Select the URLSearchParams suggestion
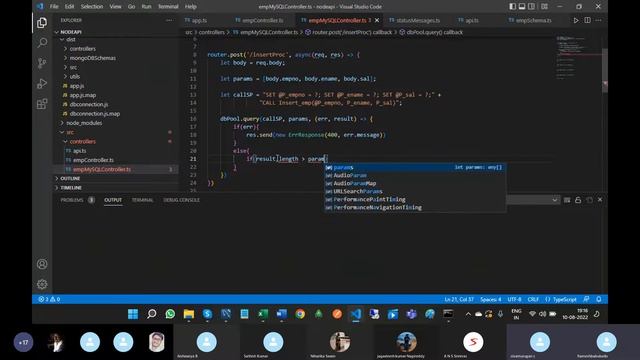This screenshot has width=640, height=360. (415, 191)
